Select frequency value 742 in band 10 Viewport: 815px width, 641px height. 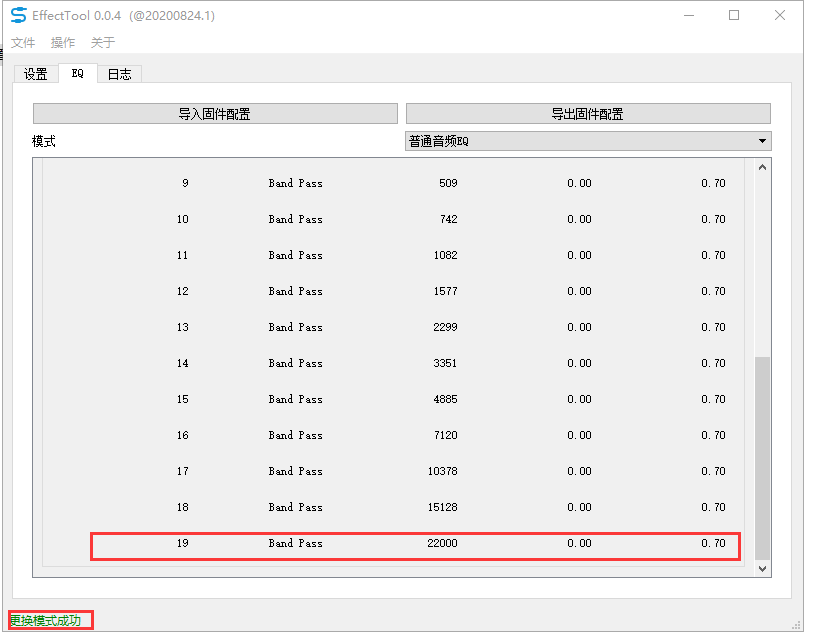coord(449,219)
